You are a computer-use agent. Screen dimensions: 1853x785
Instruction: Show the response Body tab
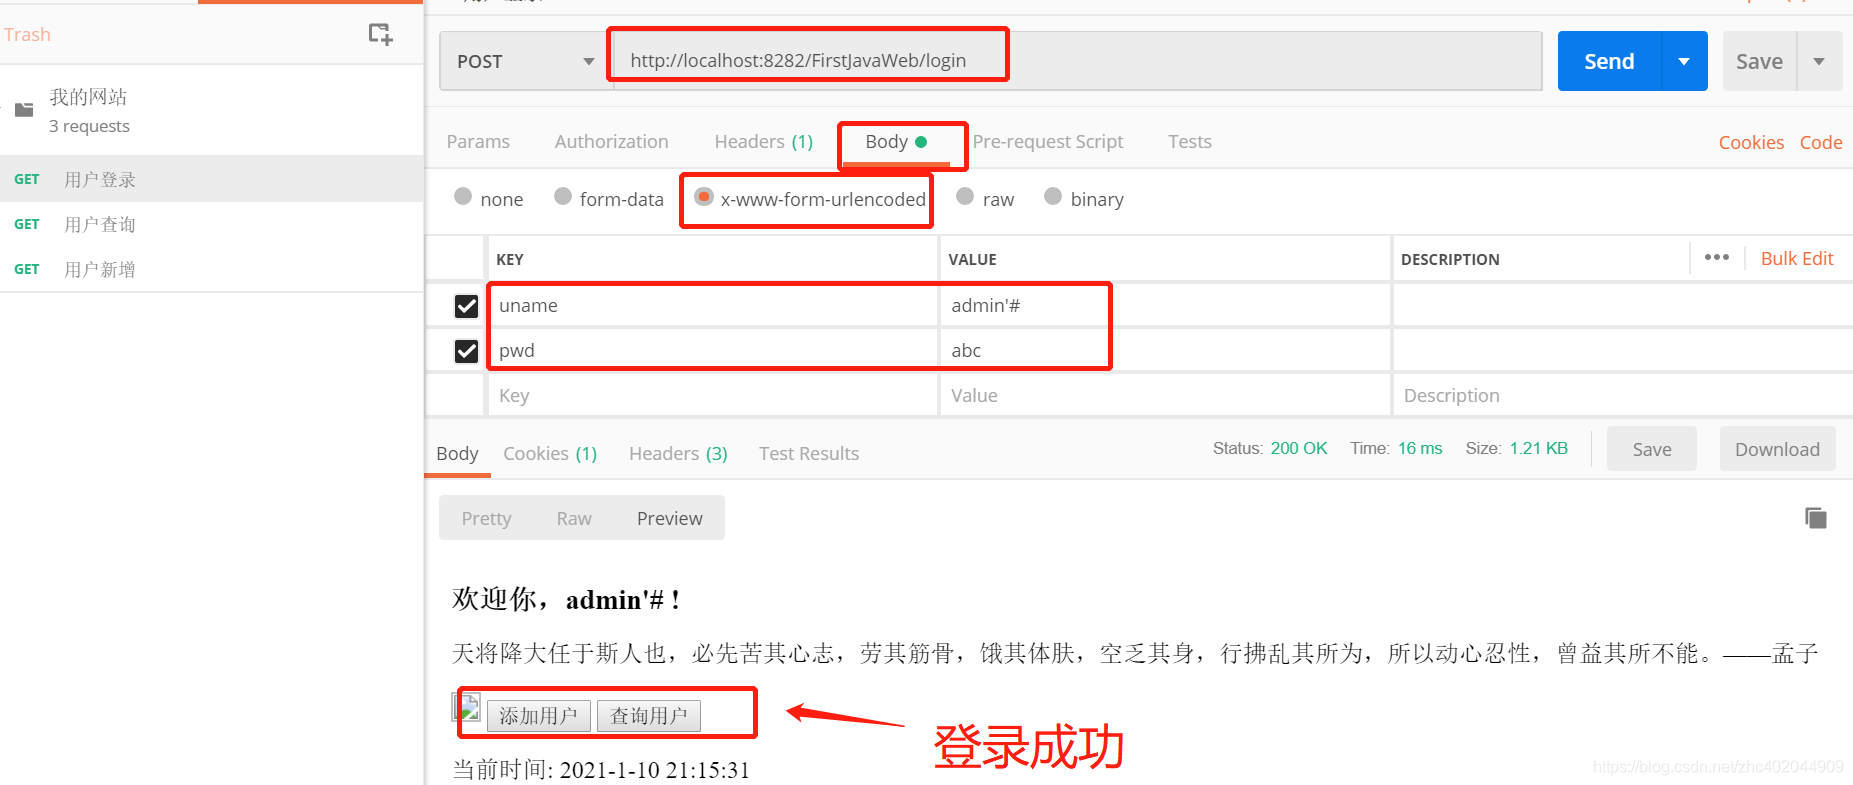(457, 454)
